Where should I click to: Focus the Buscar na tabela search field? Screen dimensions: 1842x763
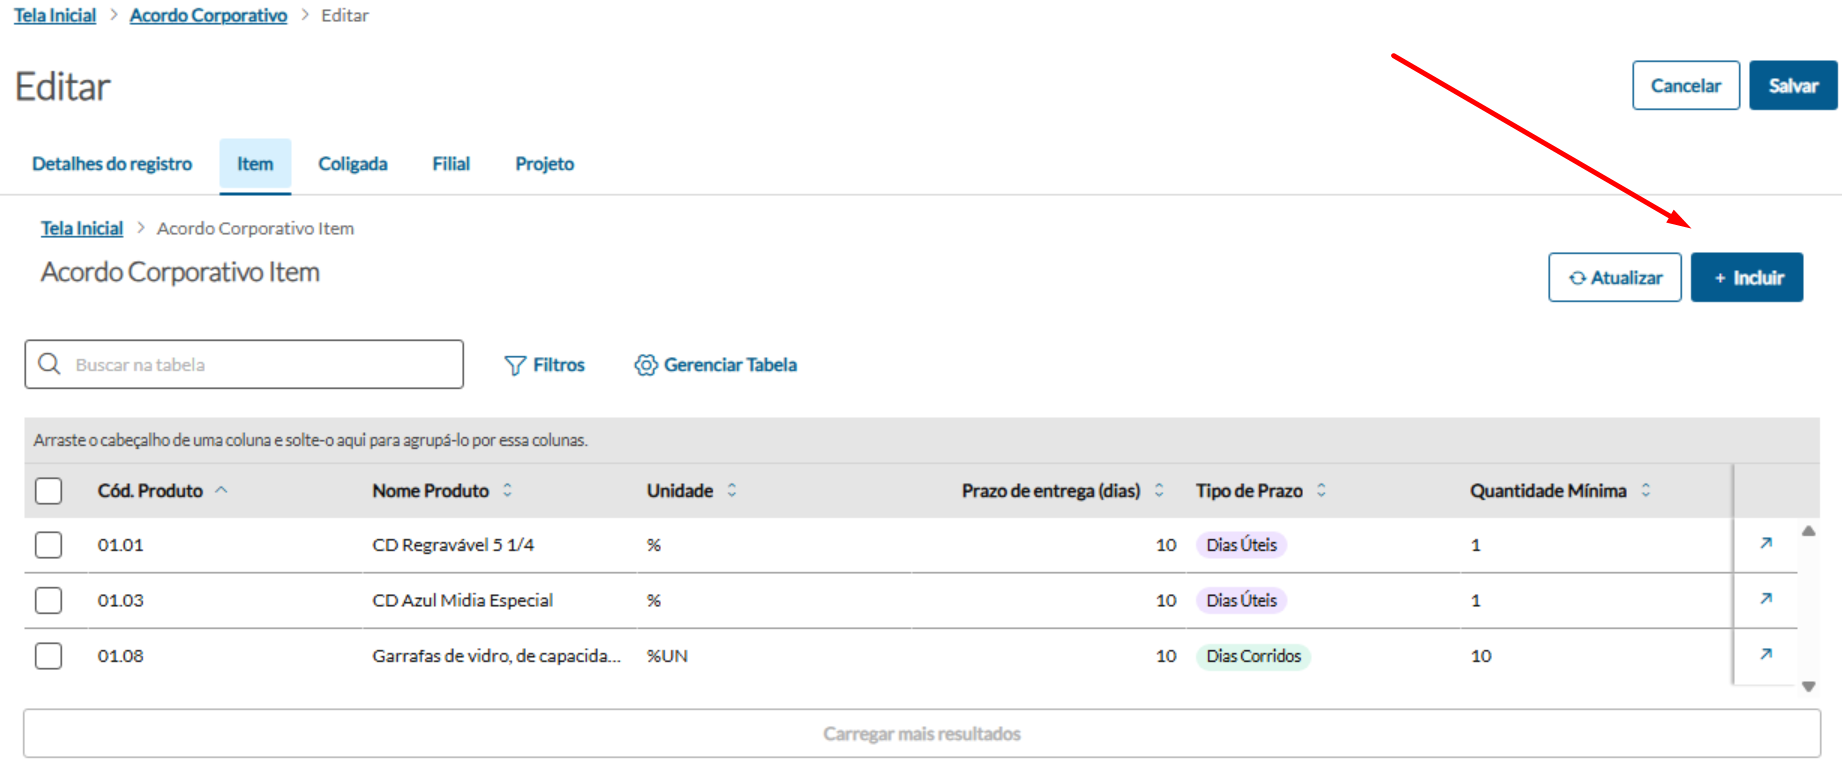[x=260, y=365]
